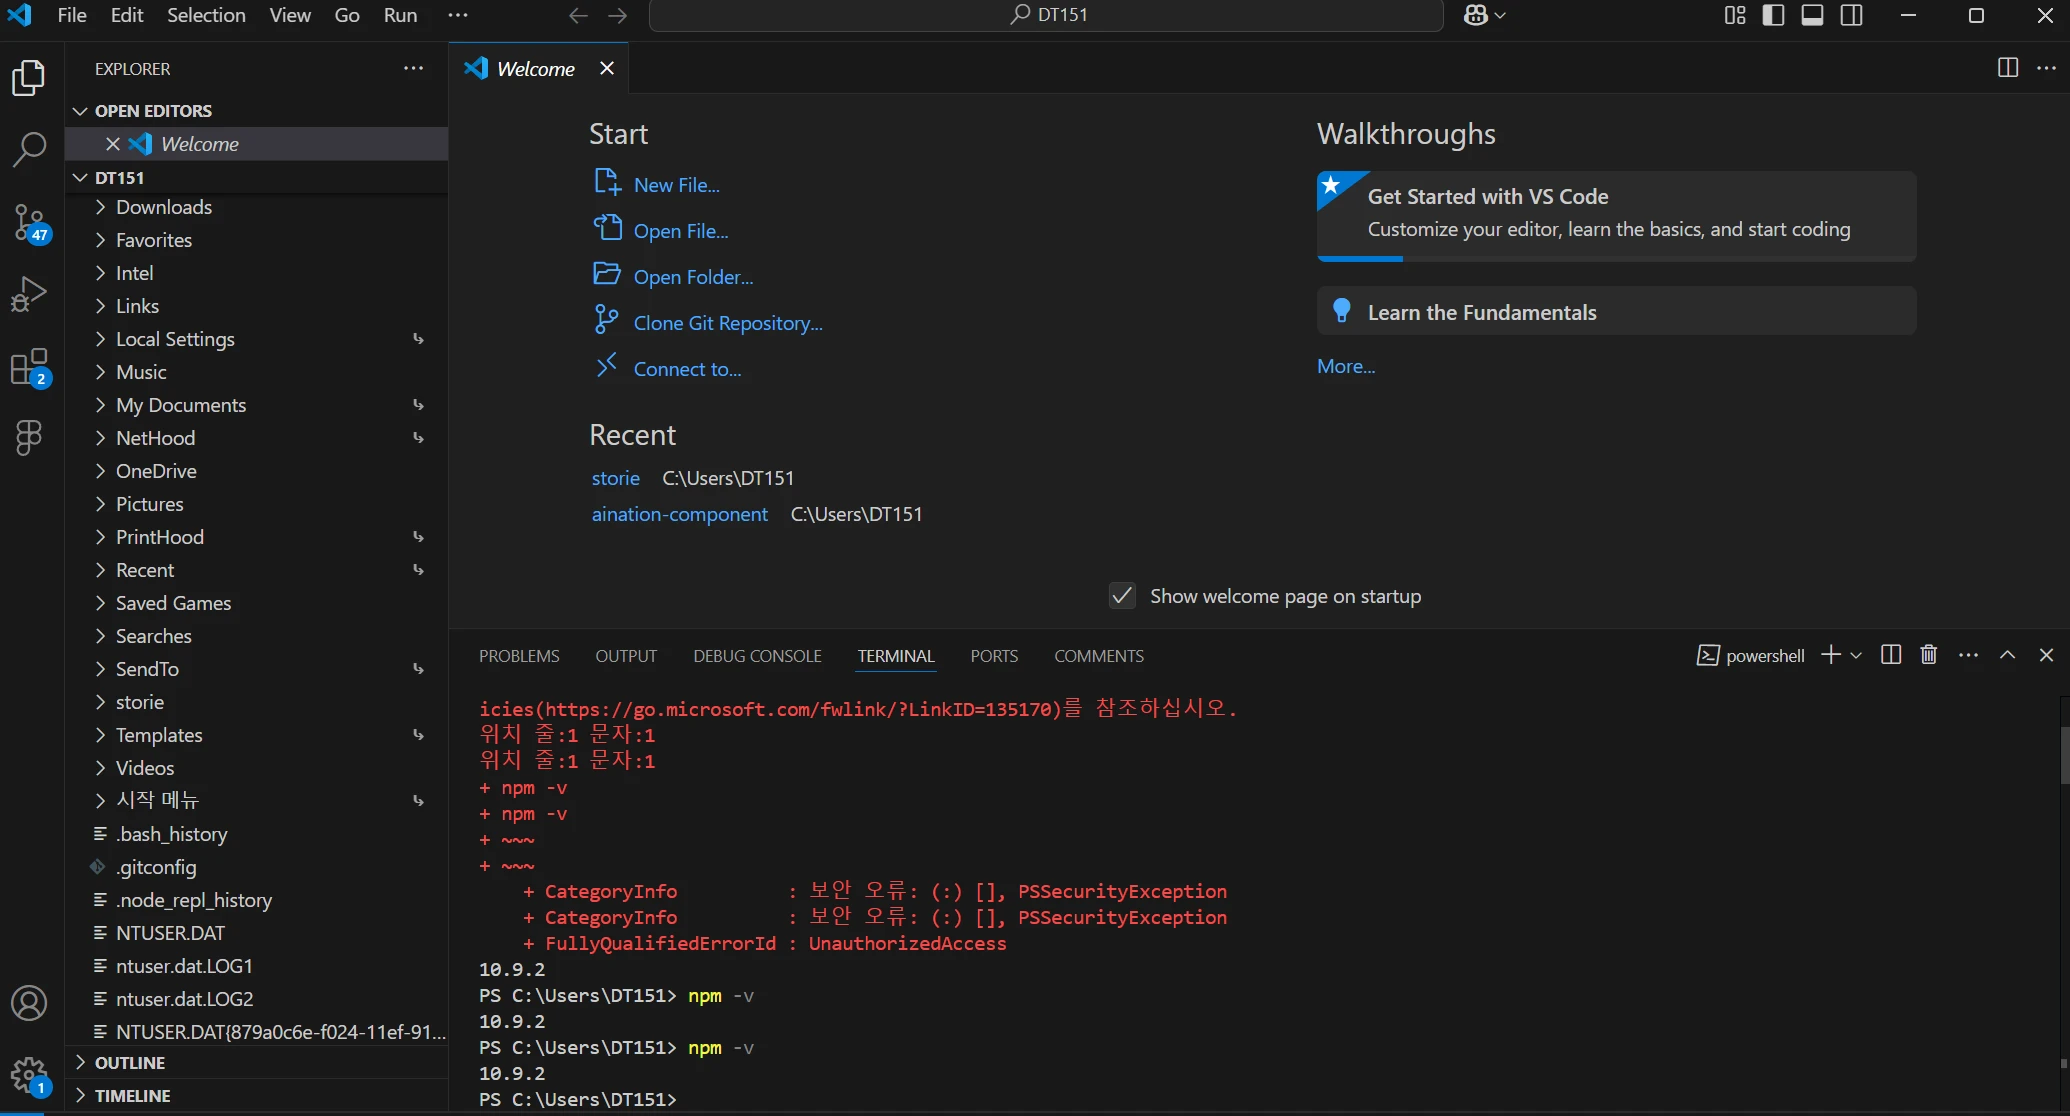Viewport: 2070px width, 1116px height.
Task: Open Explorer Views and More Actions ellipsis
Action: click(413, 68)
